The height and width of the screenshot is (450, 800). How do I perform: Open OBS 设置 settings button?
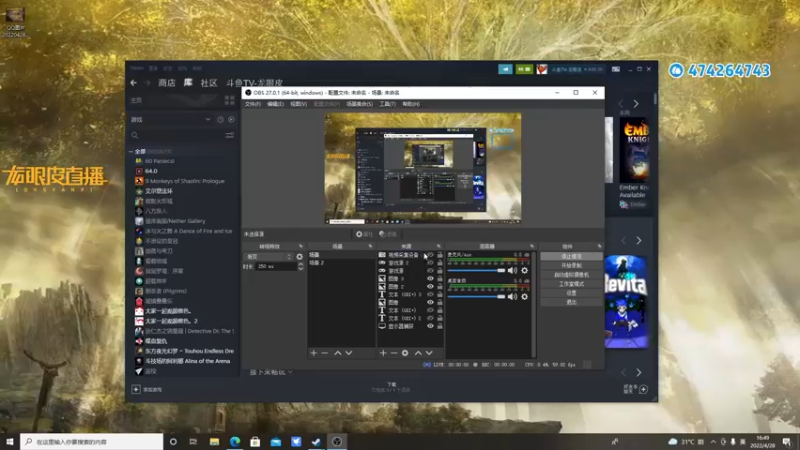point(571,293)
